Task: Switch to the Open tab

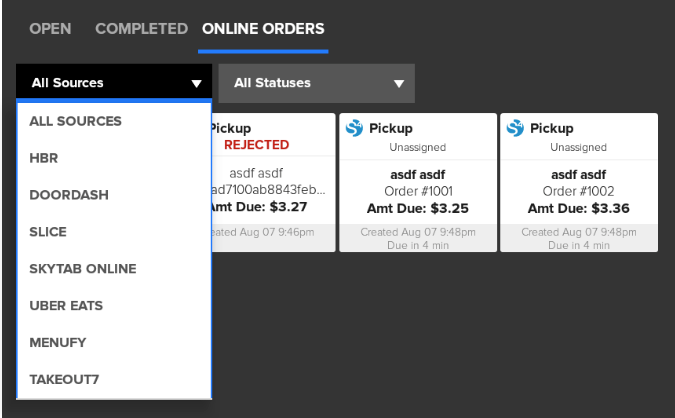Action: tap(50, 29)
